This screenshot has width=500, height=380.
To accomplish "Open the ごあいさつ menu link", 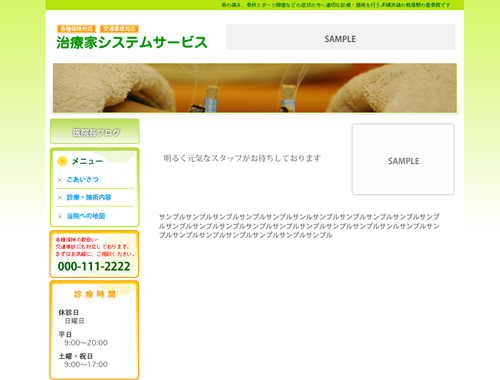I will point(83,179).
